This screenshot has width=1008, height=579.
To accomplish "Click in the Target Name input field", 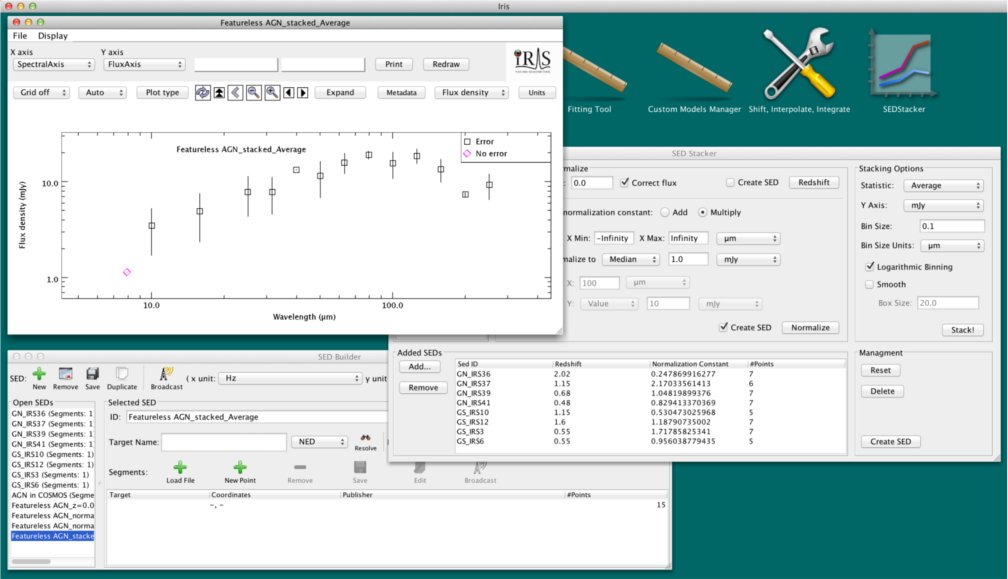I will 224,441.
